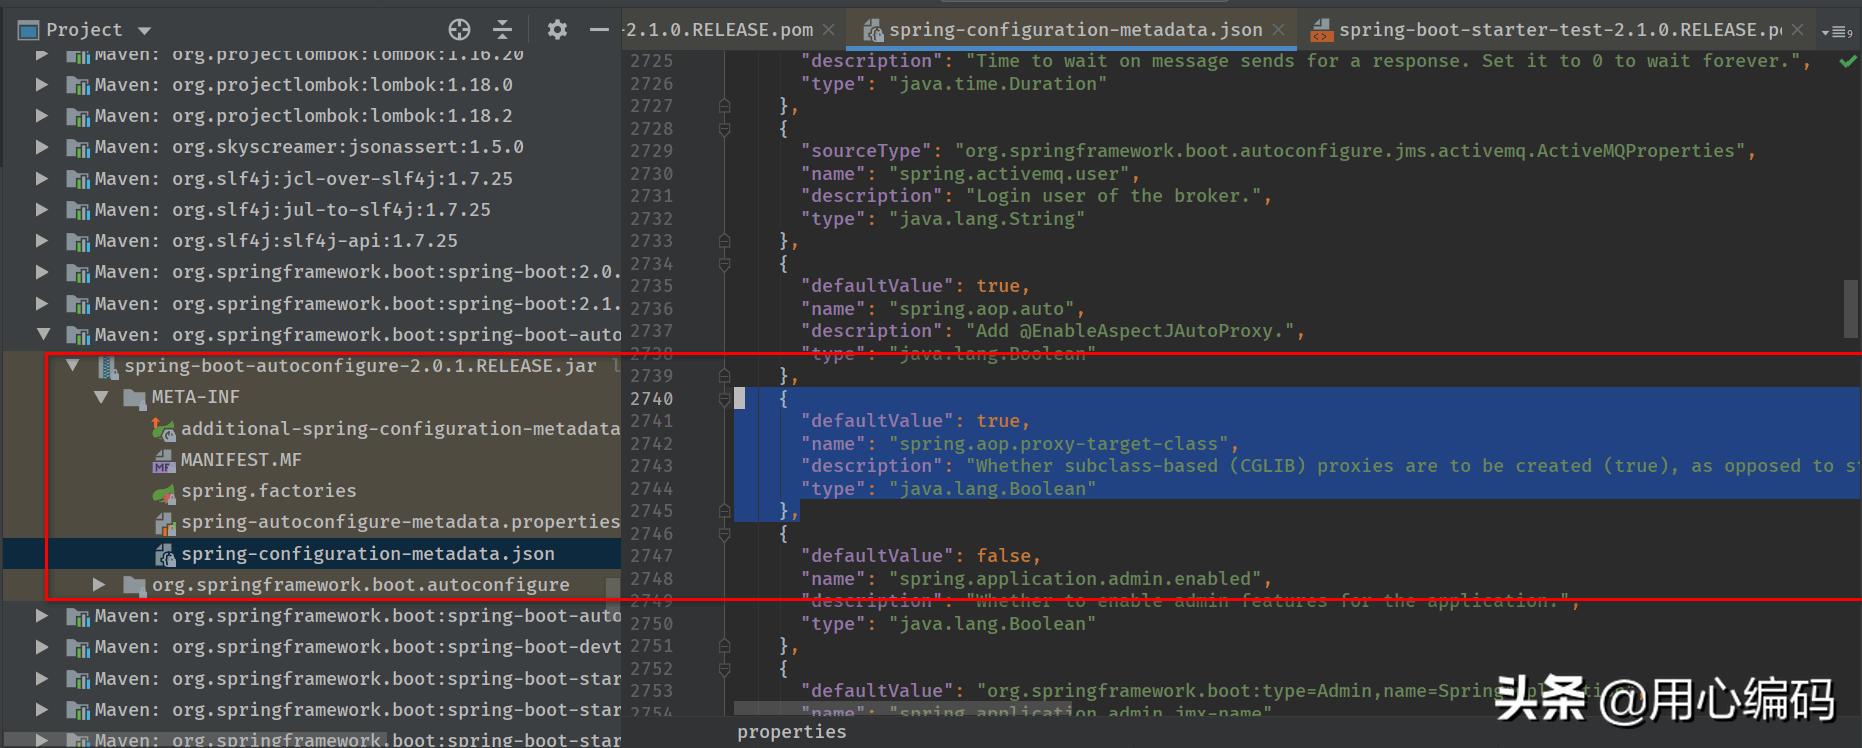Viewport: 1862px width, 748px height.
Task: Click the META-INF folder icon
Action: tap(135, 398)
